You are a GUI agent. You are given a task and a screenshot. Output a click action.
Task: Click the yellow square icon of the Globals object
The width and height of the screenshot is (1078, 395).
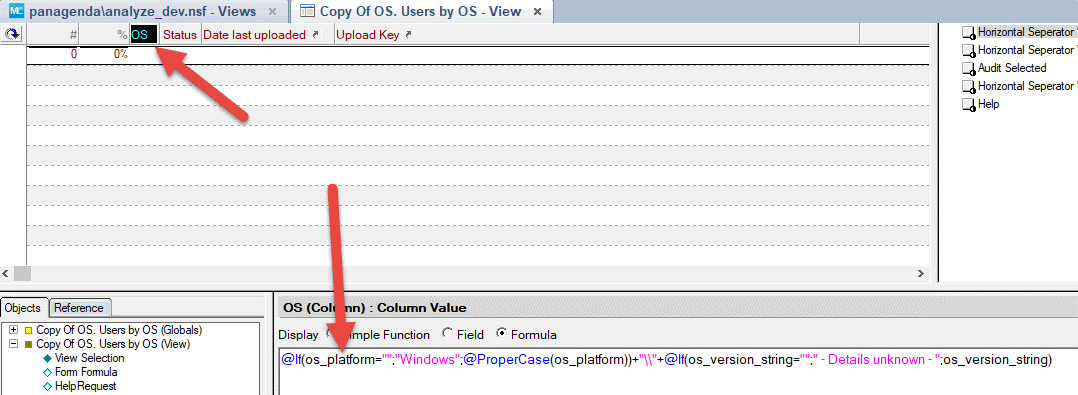28,330
